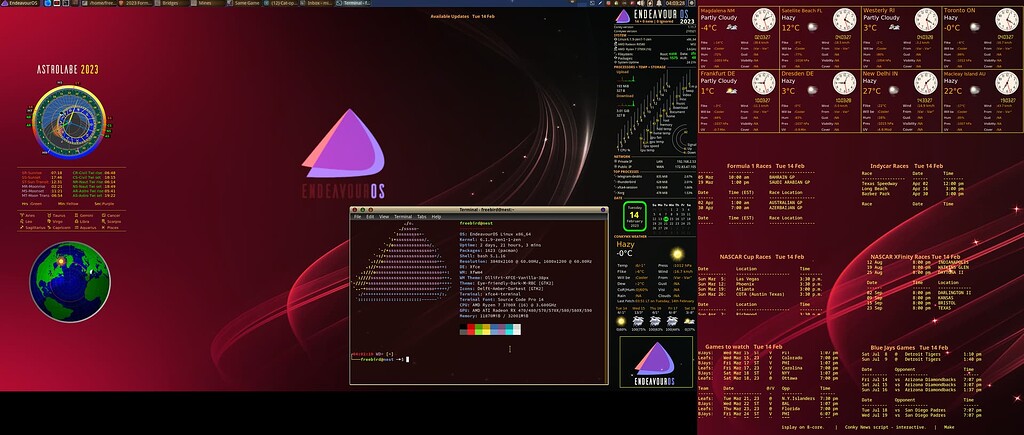Click the EndeavourOS 2023 Conky header logo
This screenshot has height=435, width=1024.
[655, 17]
